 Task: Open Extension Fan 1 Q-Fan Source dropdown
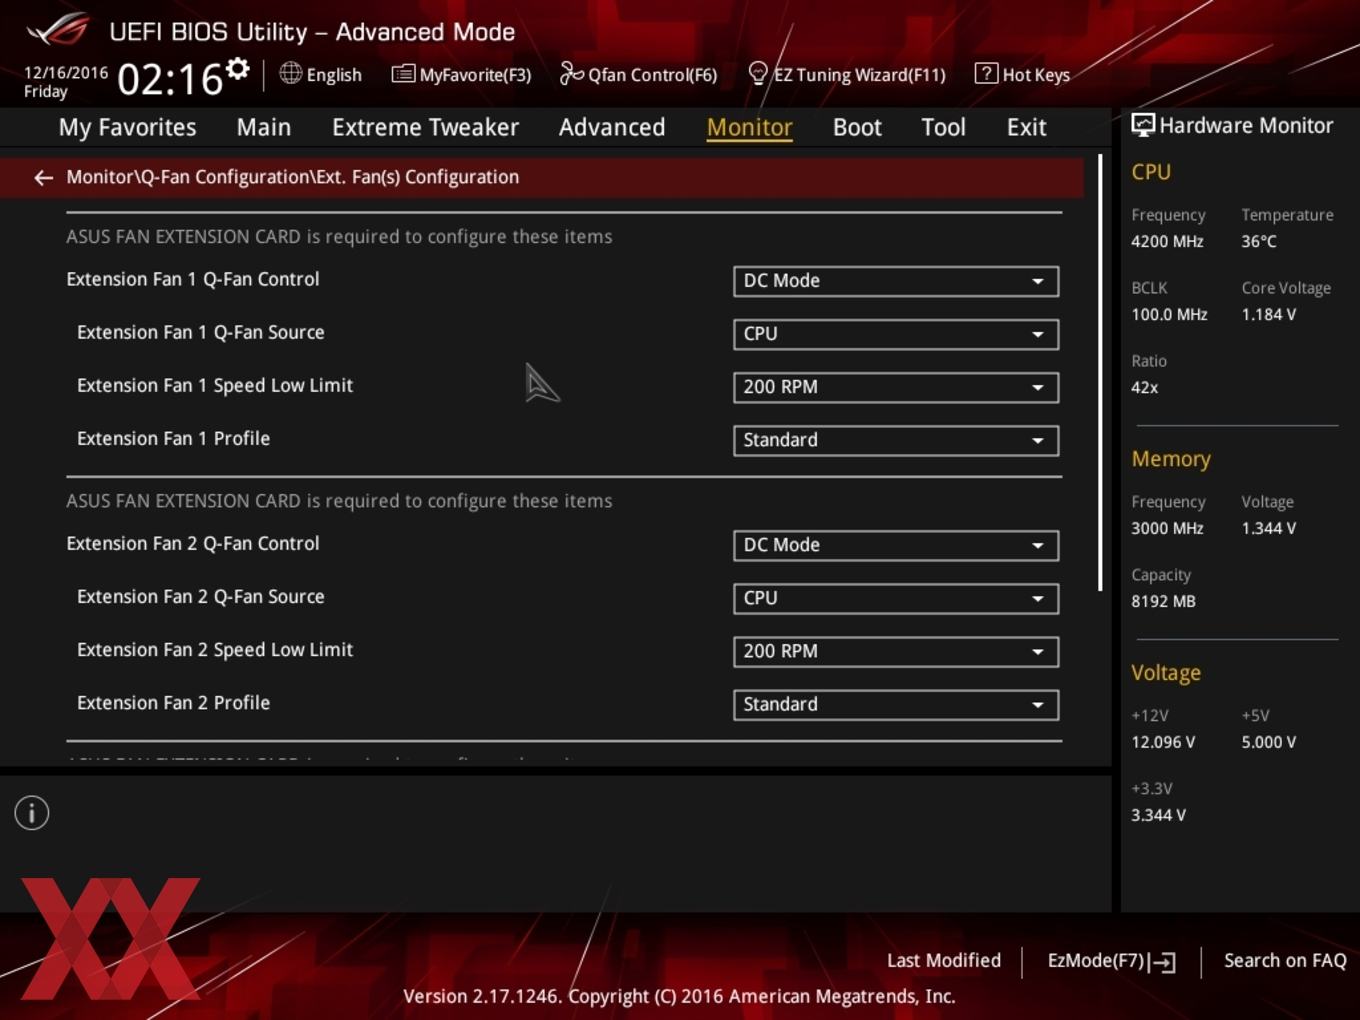point(896,334)
